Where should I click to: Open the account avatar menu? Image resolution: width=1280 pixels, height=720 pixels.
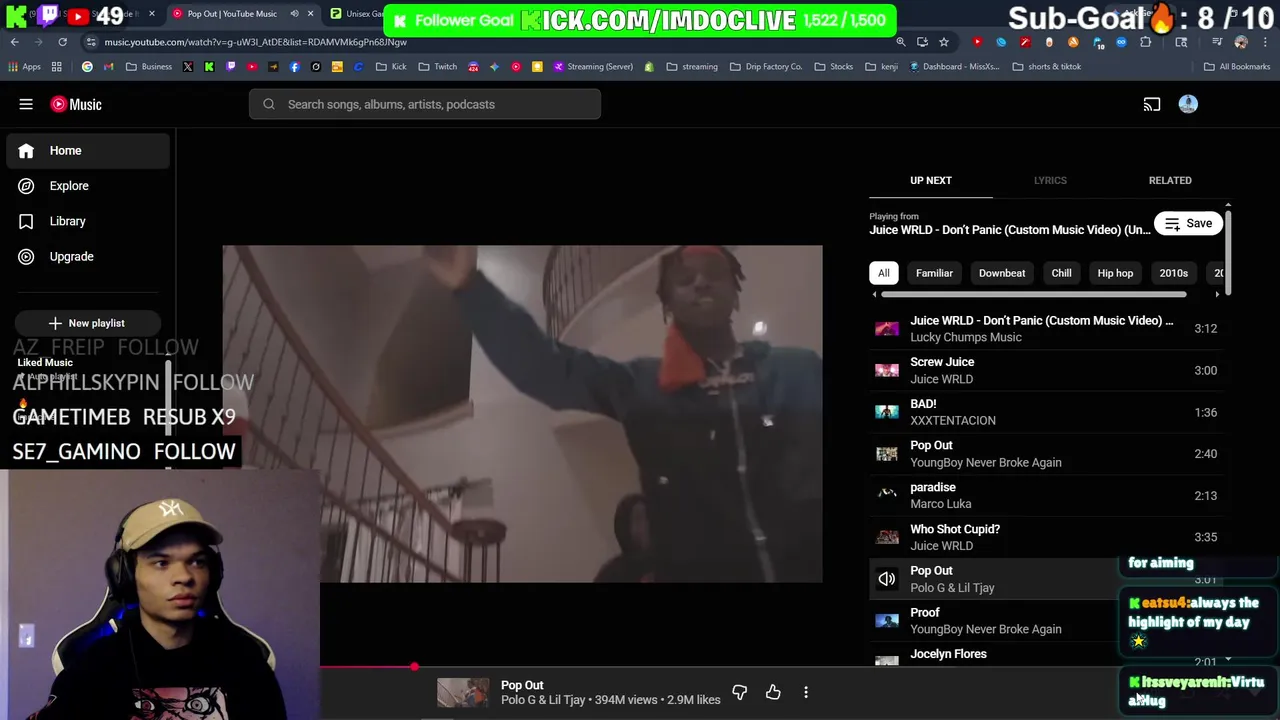tap(1188, 104)
